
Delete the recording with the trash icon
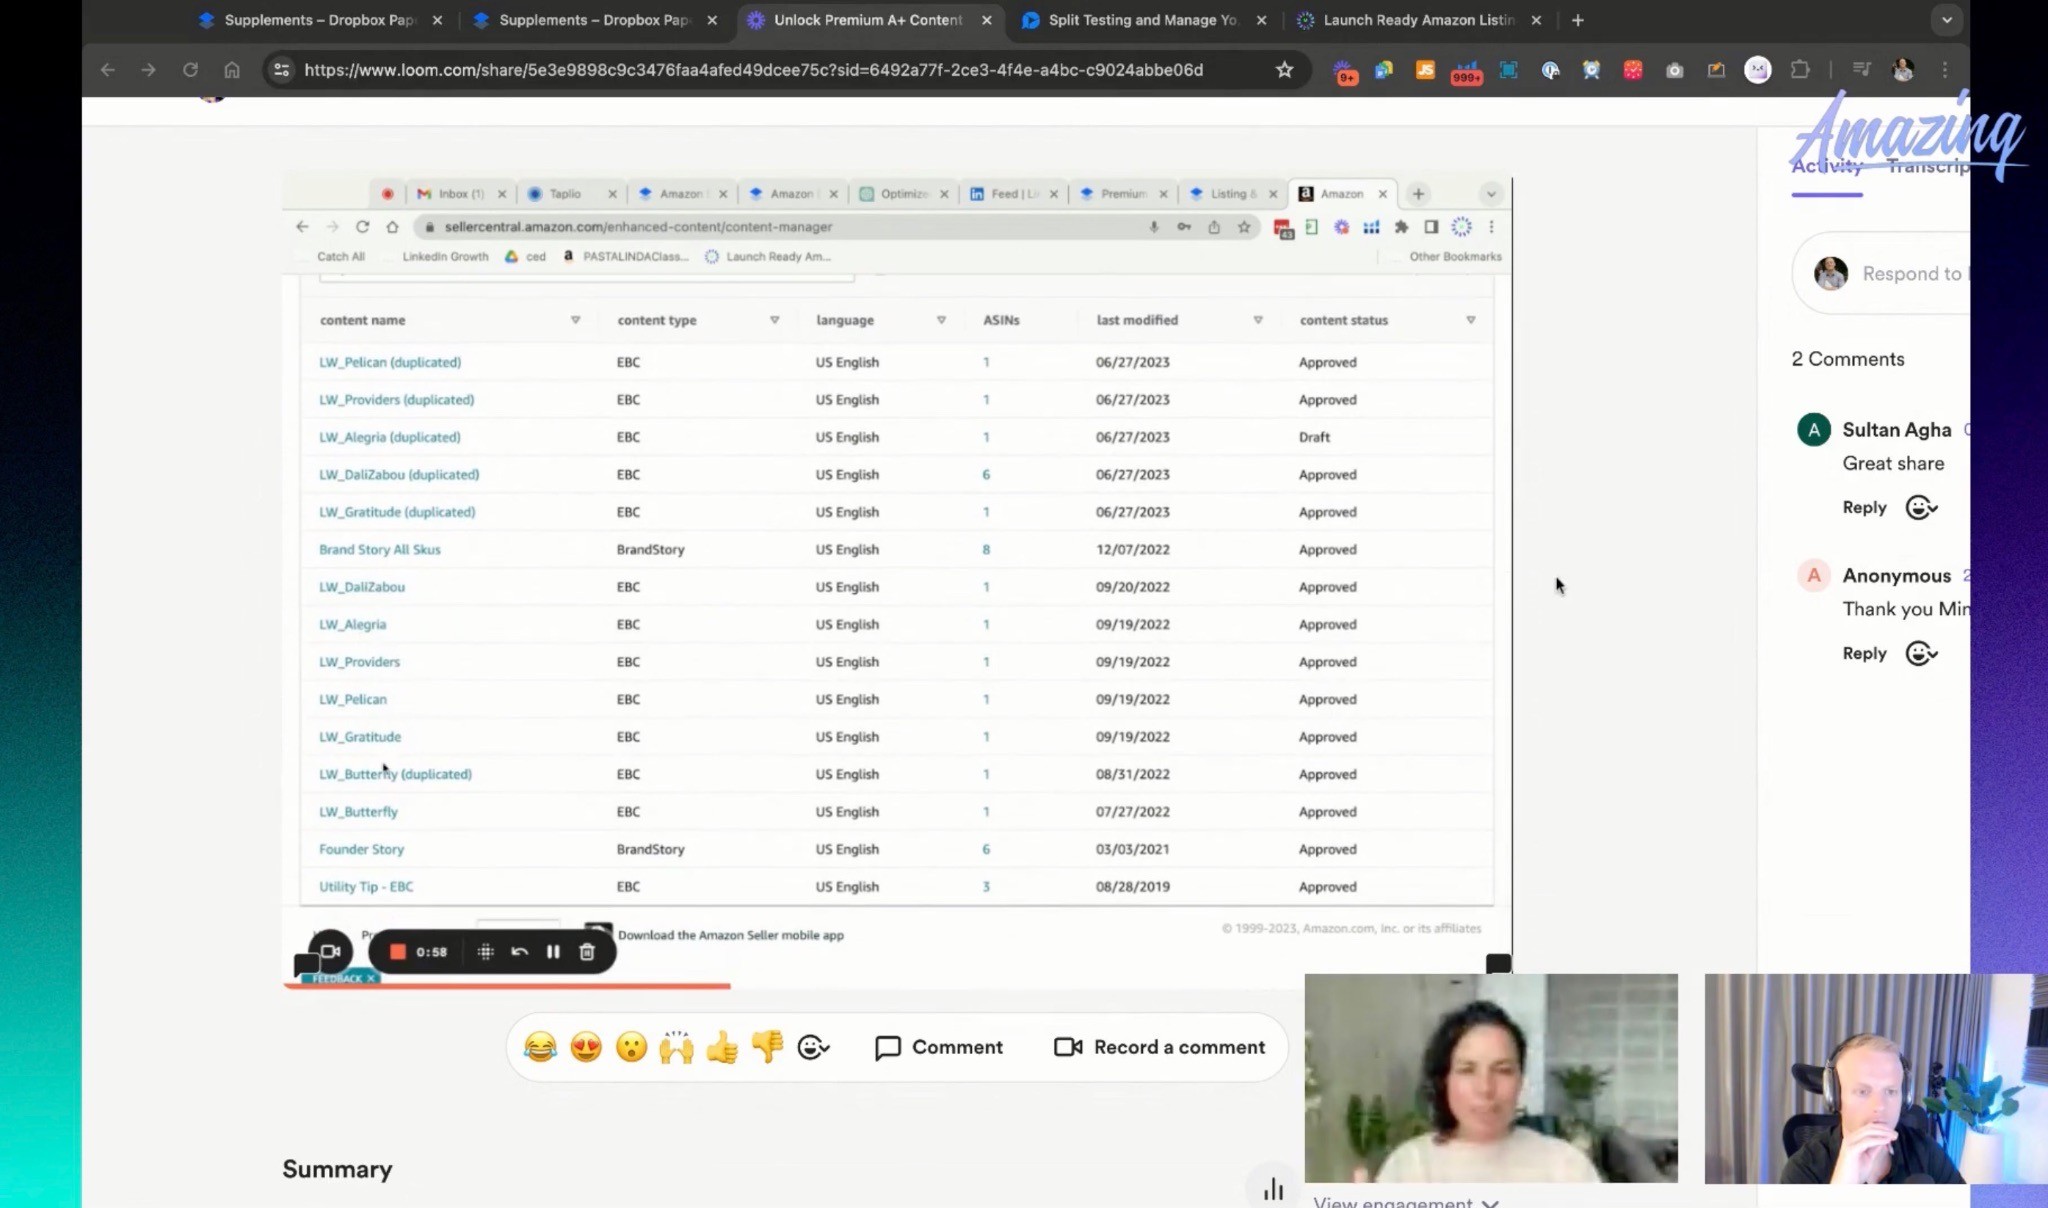(587, 952)
